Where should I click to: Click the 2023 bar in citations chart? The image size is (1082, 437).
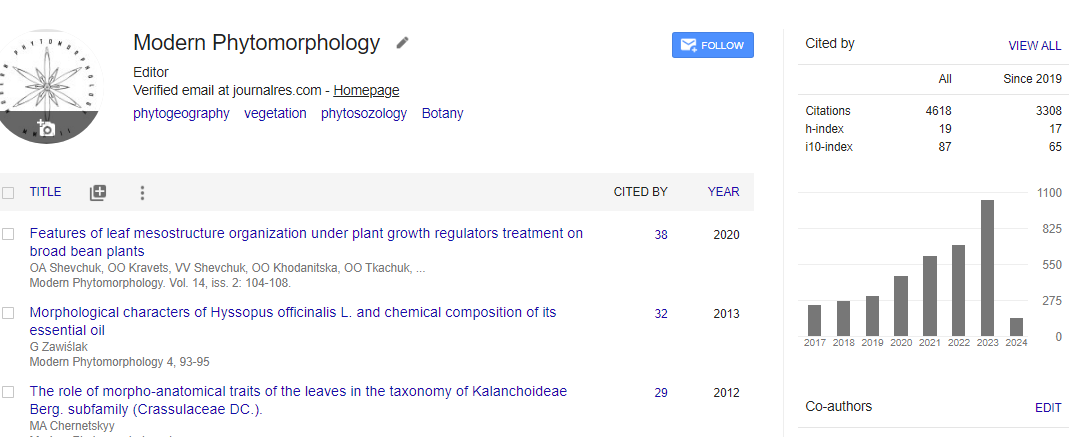[x=987, y=268]
